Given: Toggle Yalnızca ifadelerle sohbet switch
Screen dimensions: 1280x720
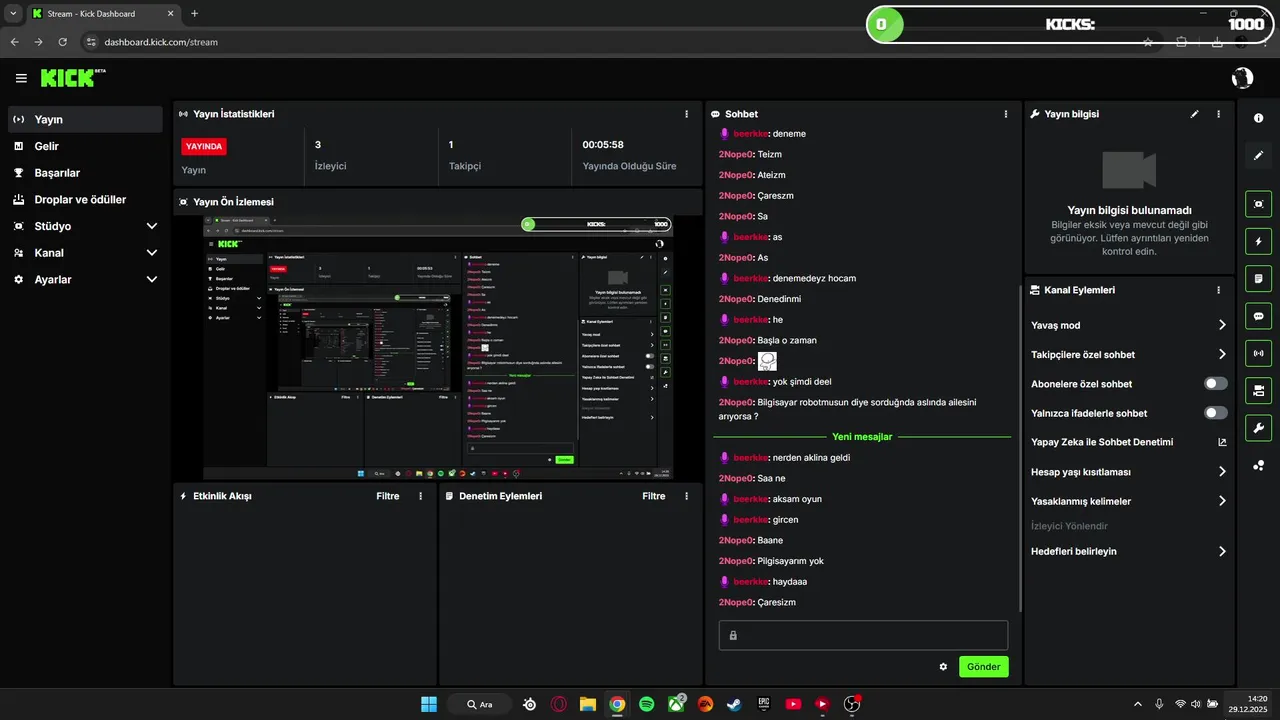Looking at the screenshot, I should click(x=1216, y=413).
